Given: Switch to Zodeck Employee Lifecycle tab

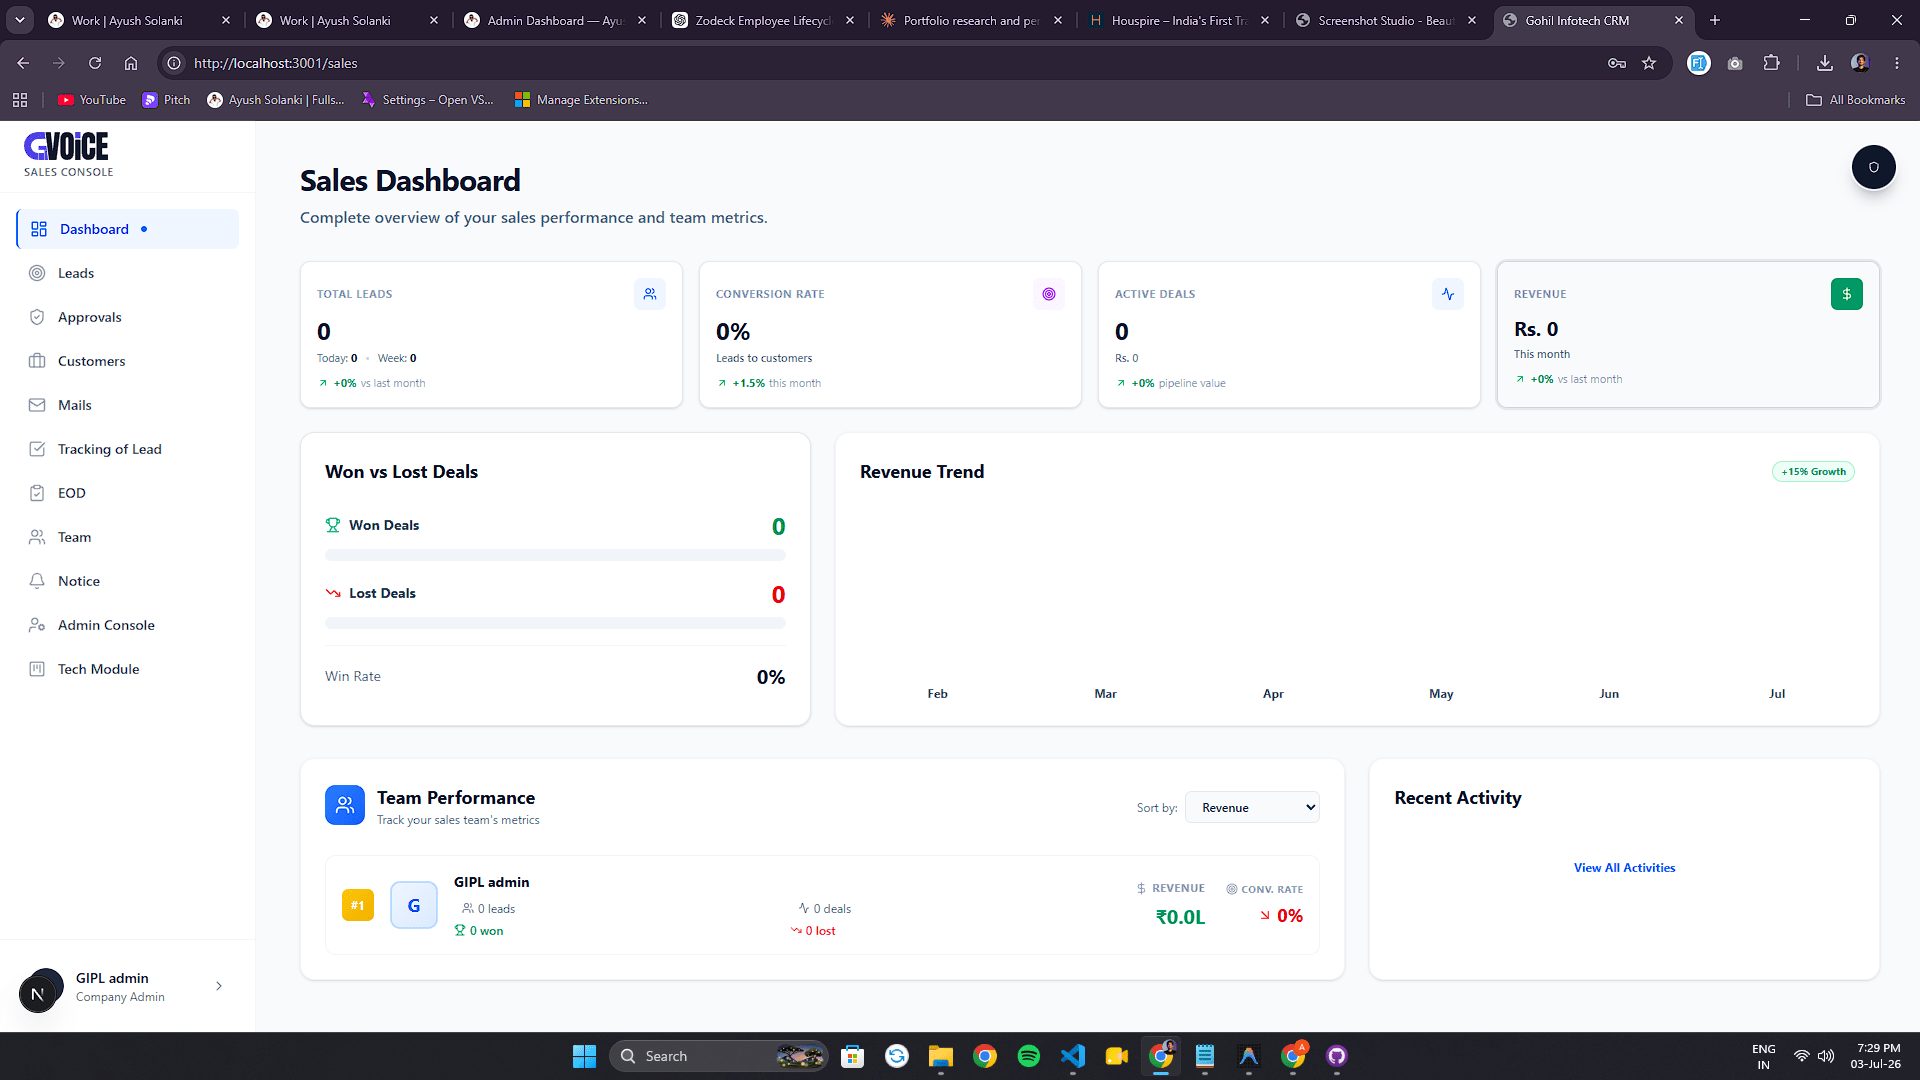Looking at the screenshot, I should pyautogui.click(x=763, y=20).
